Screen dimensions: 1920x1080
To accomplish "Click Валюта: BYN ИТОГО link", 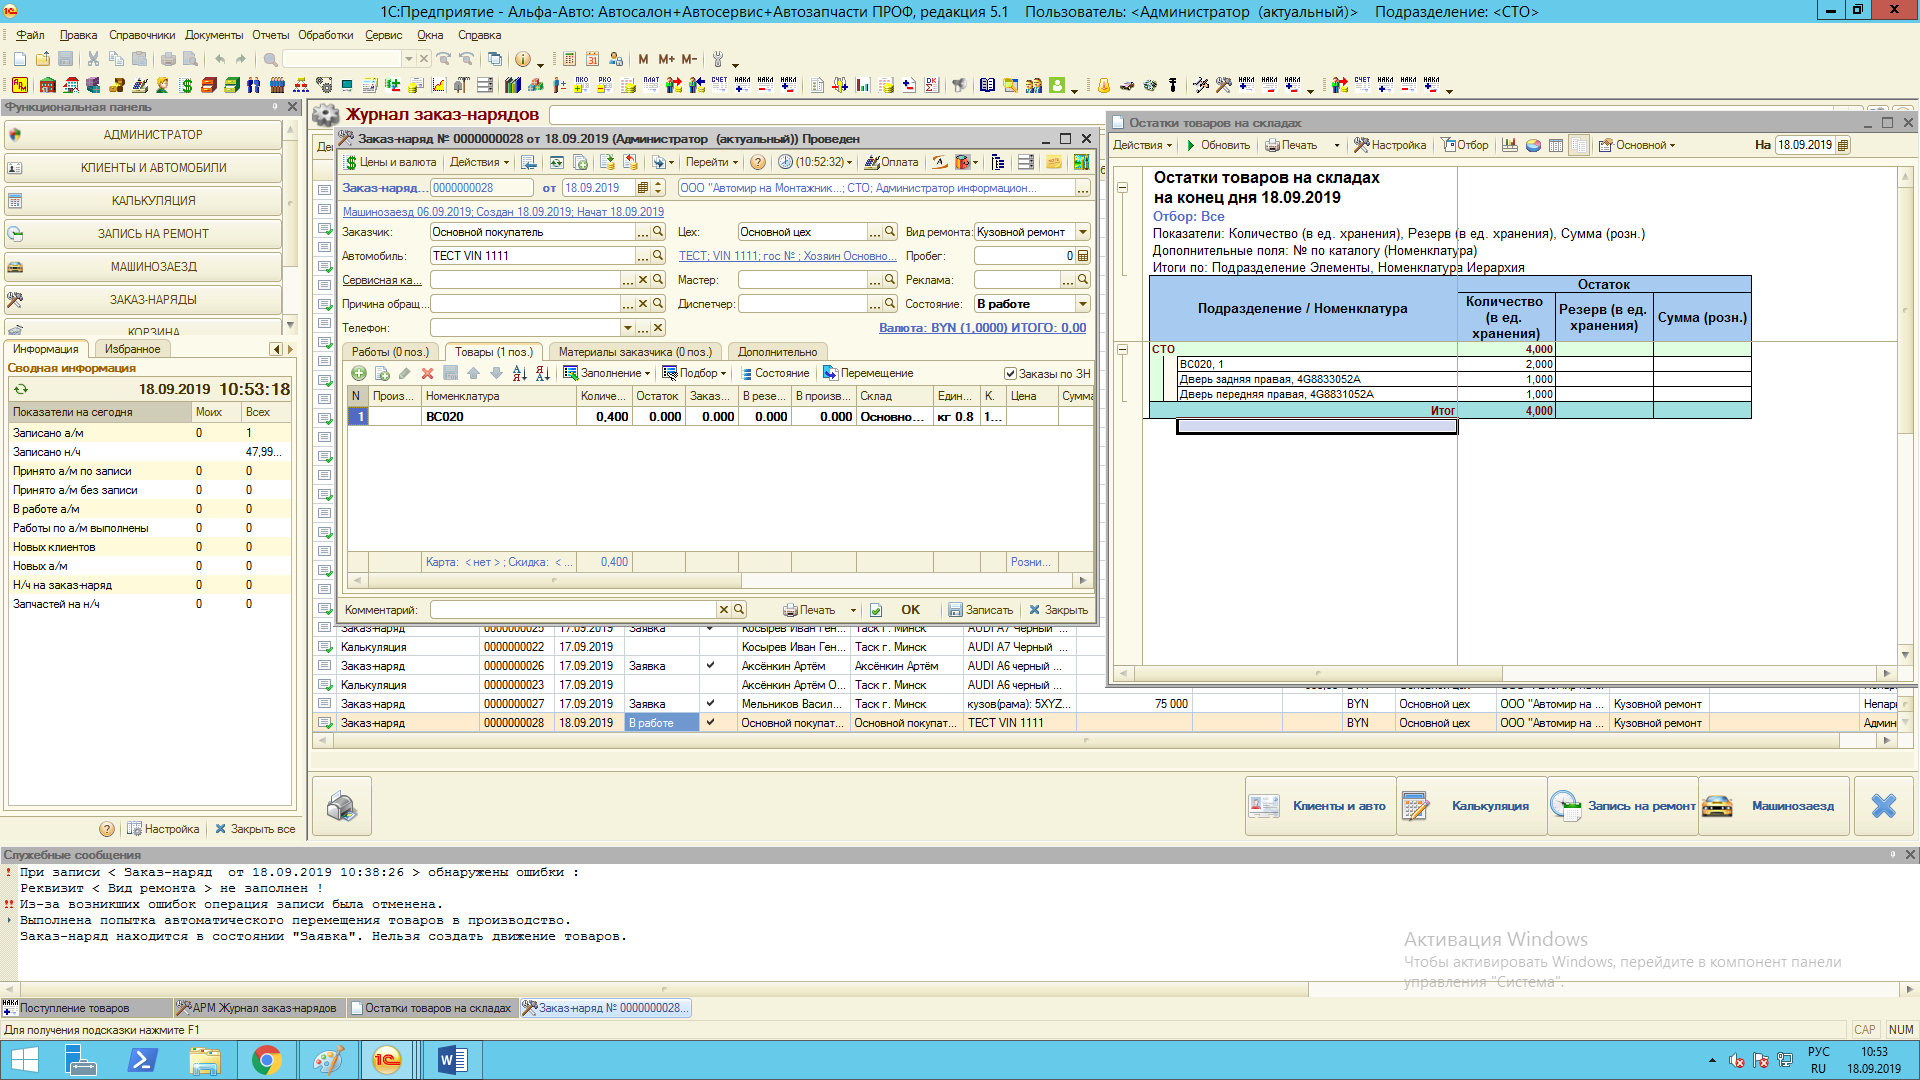I will [x=982, y=327].
